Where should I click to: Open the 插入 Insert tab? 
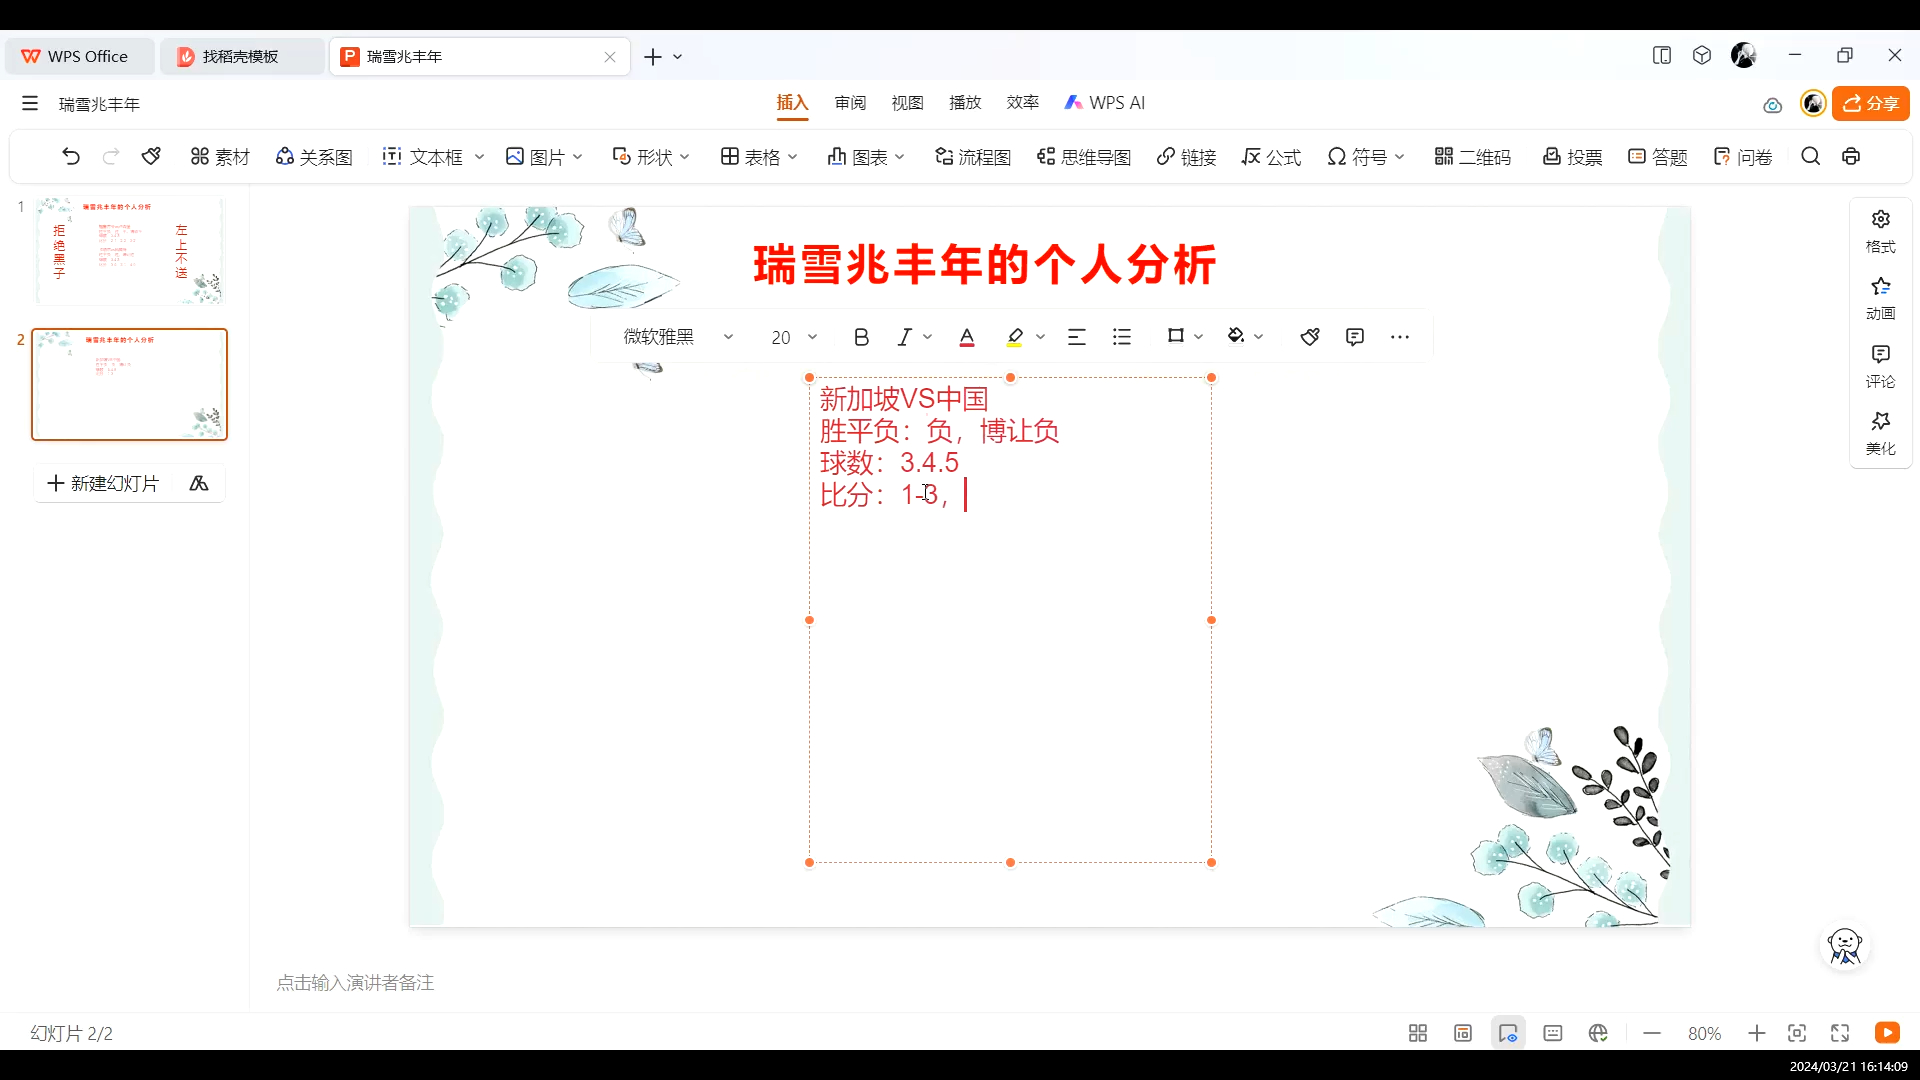point(792,103)
